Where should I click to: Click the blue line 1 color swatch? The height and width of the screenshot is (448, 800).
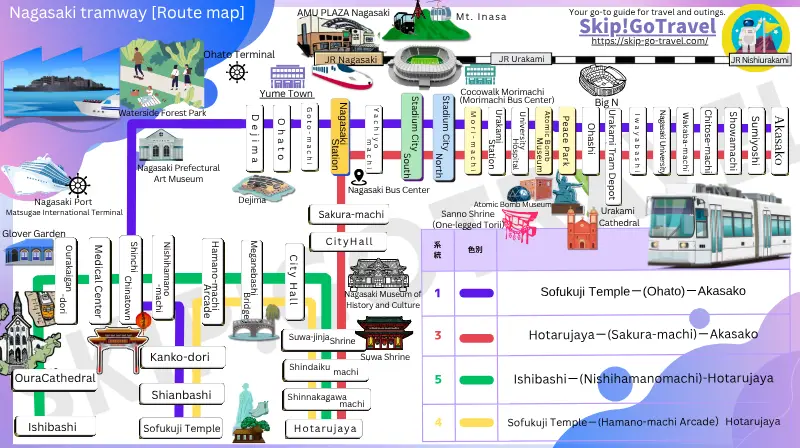pyautogui.click(x=476, y=293)
